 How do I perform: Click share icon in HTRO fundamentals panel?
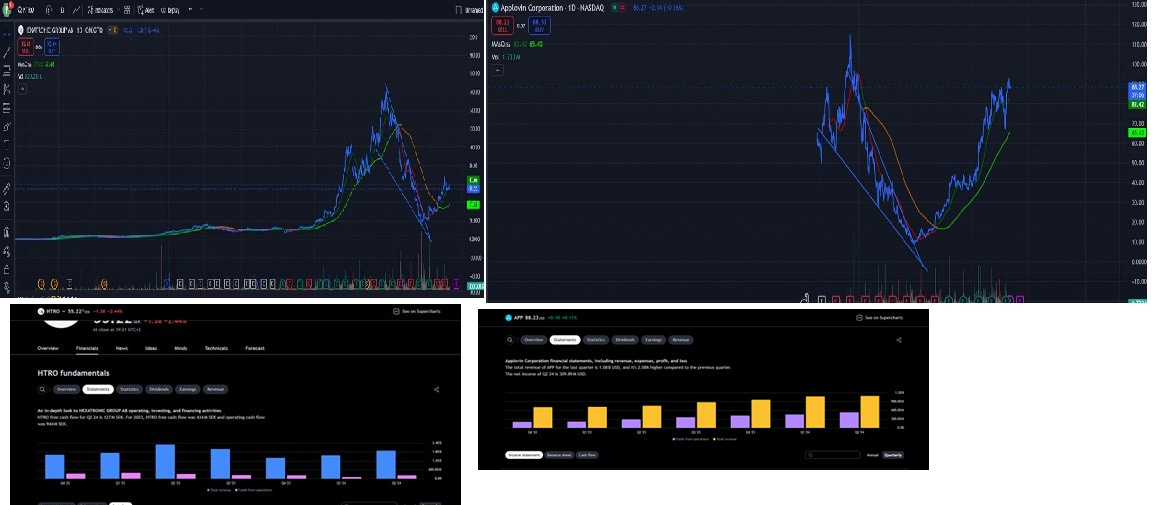point(436,389)
